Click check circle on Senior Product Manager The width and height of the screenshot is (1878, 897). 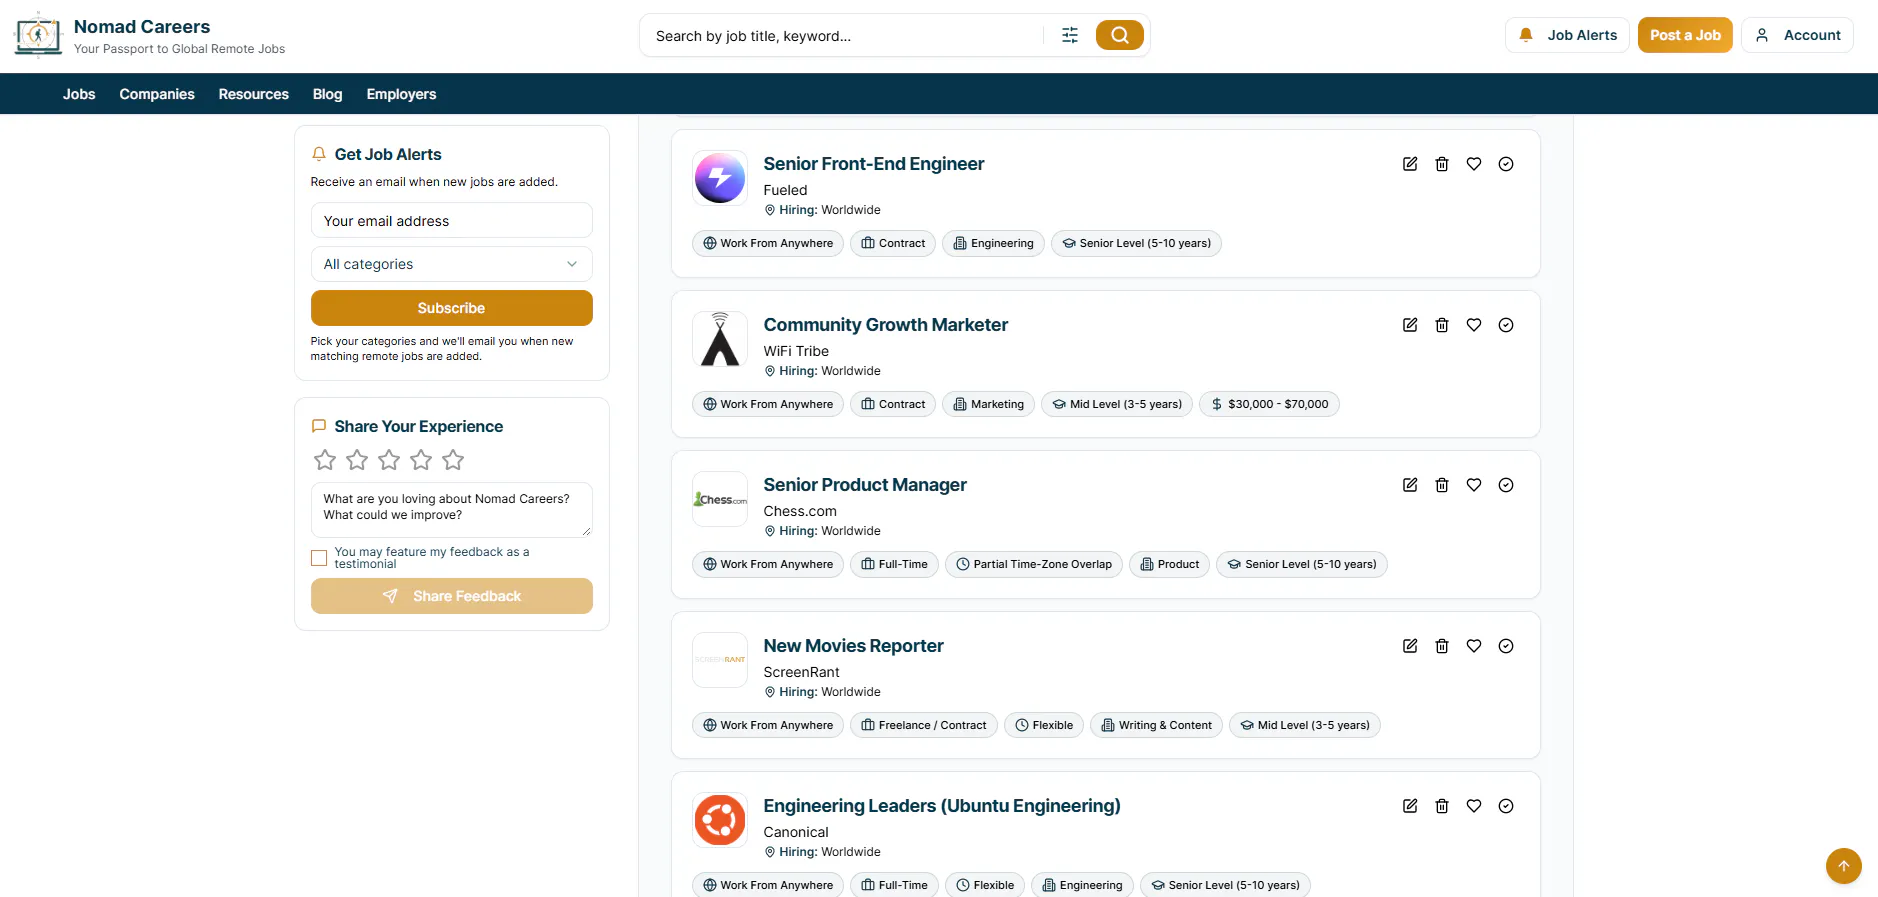(1506, 485)
